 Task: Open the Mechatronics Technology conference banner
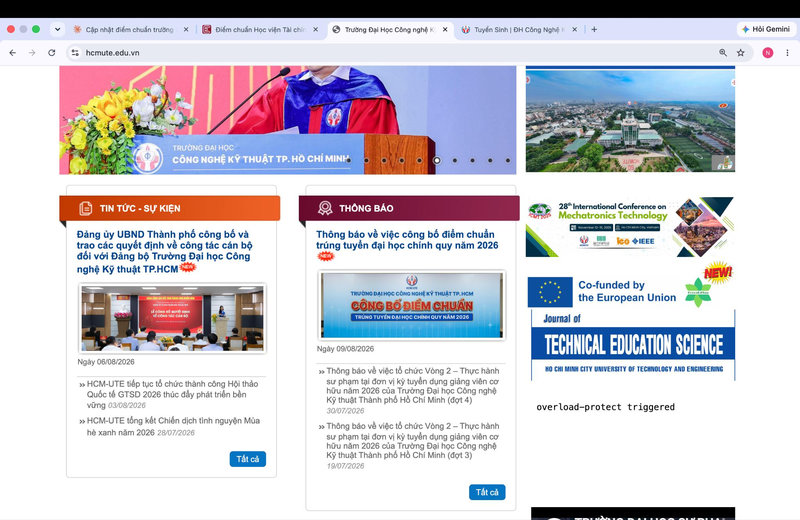pyautogui.click(x=630, y=227)
